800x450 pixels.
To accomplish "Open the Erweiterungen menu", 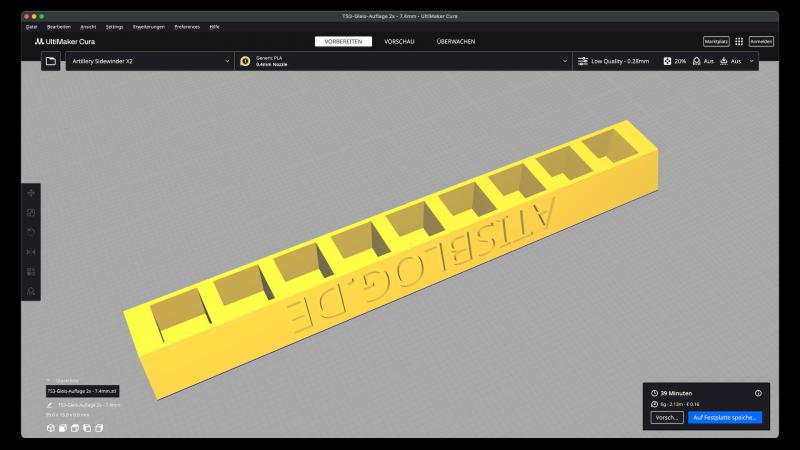I will click(148, 27).
